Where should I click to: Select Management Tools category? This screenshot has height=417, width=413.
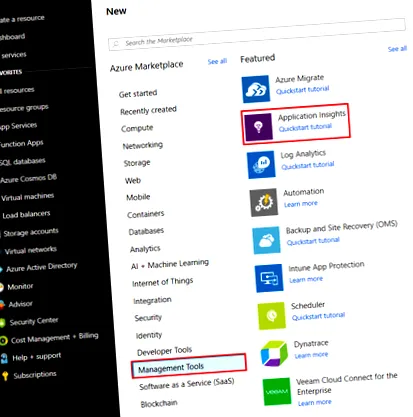[189, 366]
